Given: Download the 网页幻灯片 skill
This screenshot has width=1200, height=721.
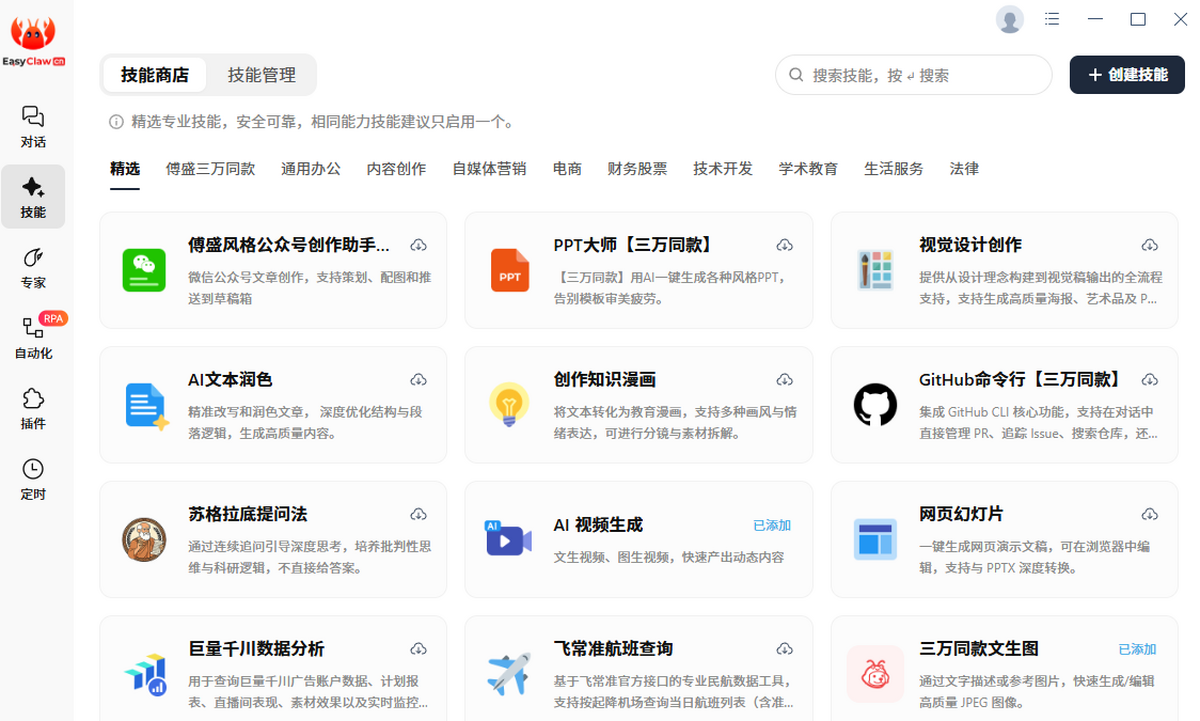Looking at the screenshot, I should [x=1150, y=514].
